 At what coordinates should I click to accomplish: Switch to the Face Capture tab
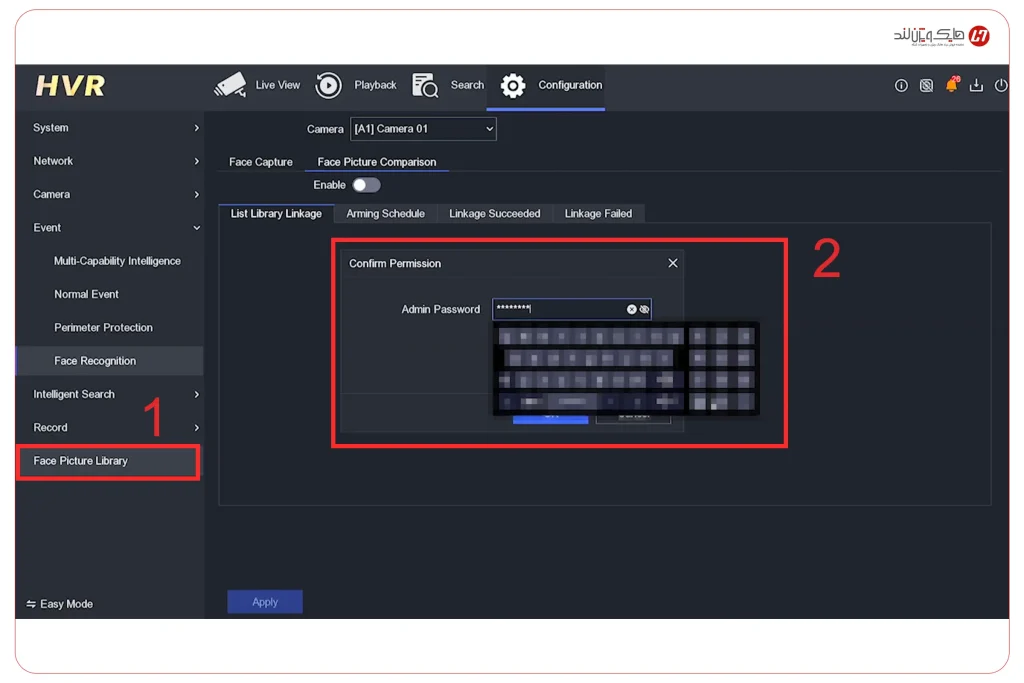click(x=261, y=162)
